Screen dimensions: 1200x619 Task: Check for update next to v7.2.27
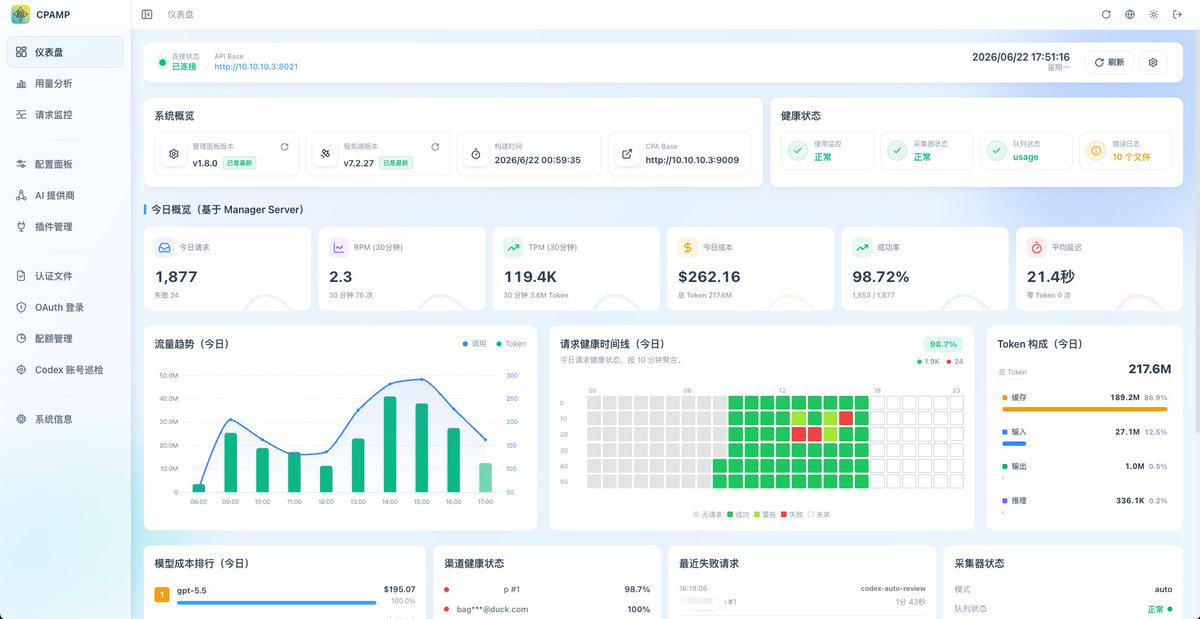pyautogui.click(x=435, y=147)
